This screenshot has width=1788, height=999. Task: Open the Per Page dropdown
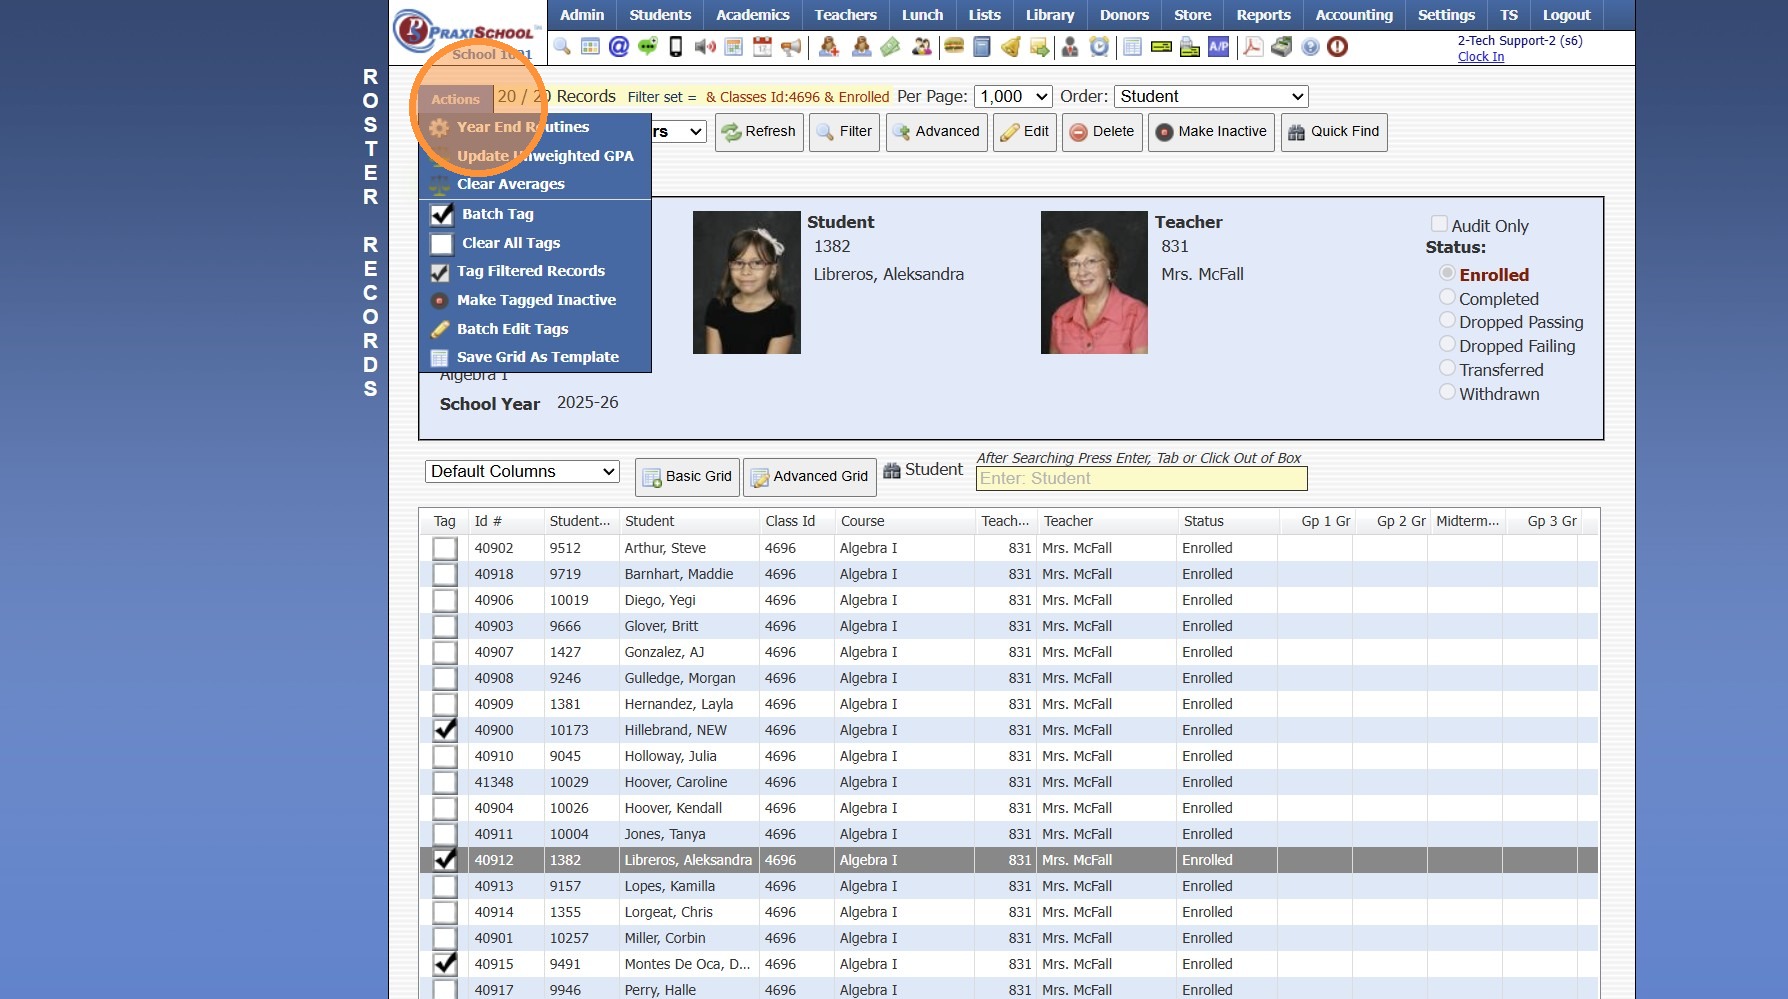point(1013,96)
